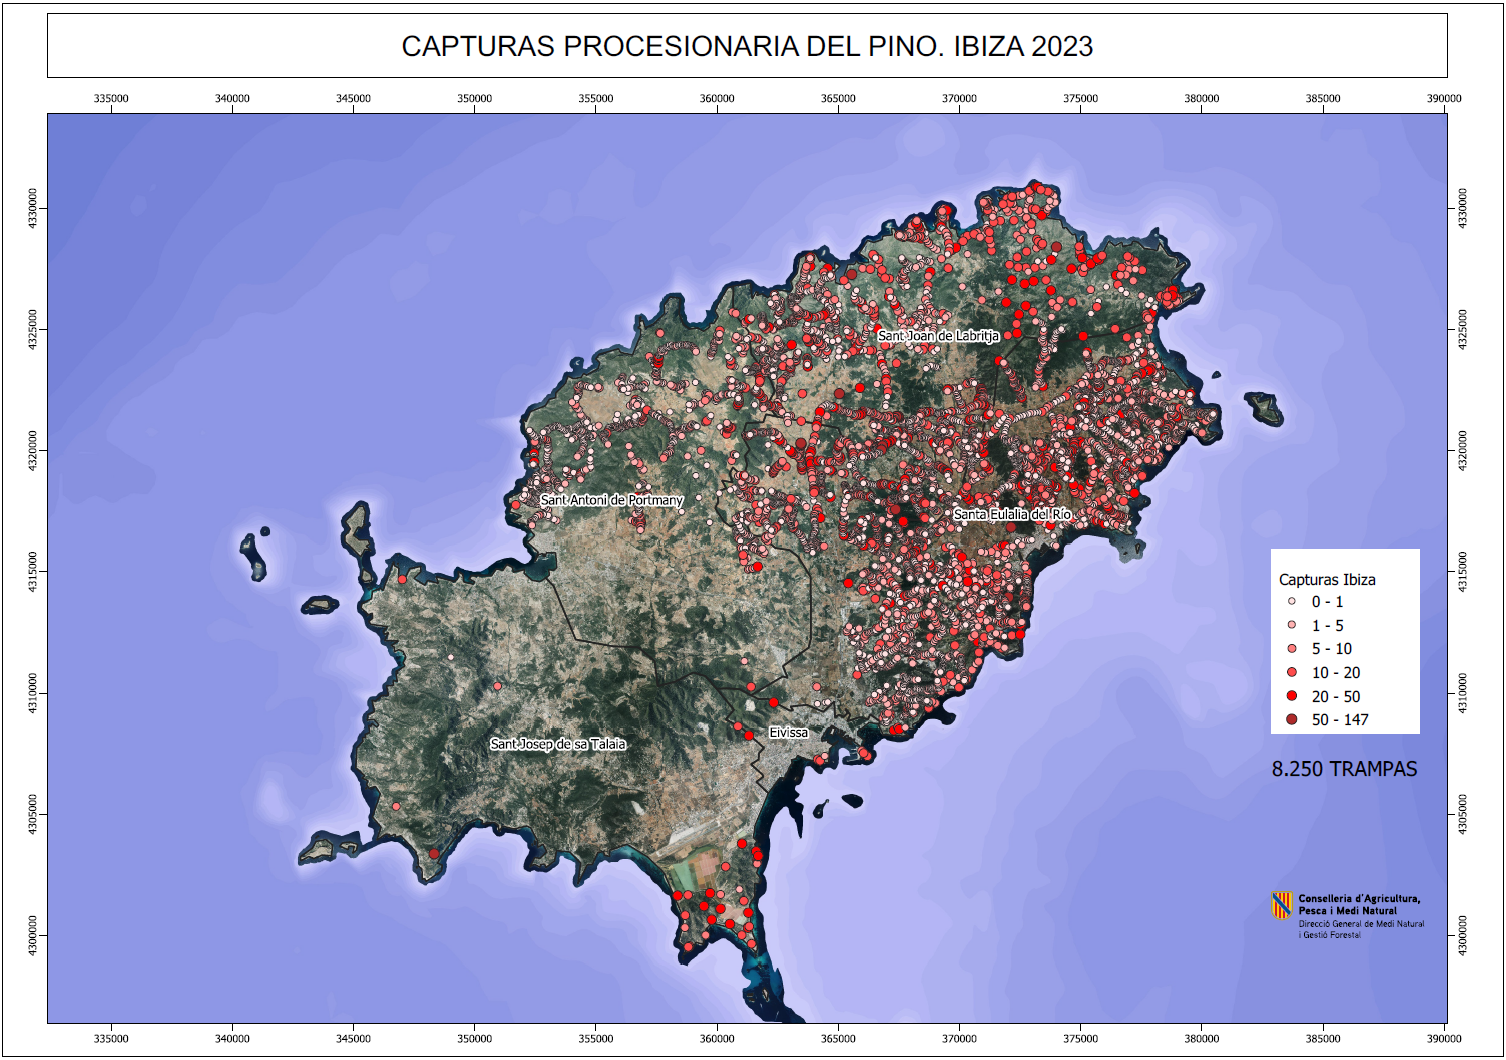Click the 335000 tick label on bottom axis
The image size is (1506, 1060).
tap(111, 1038)
